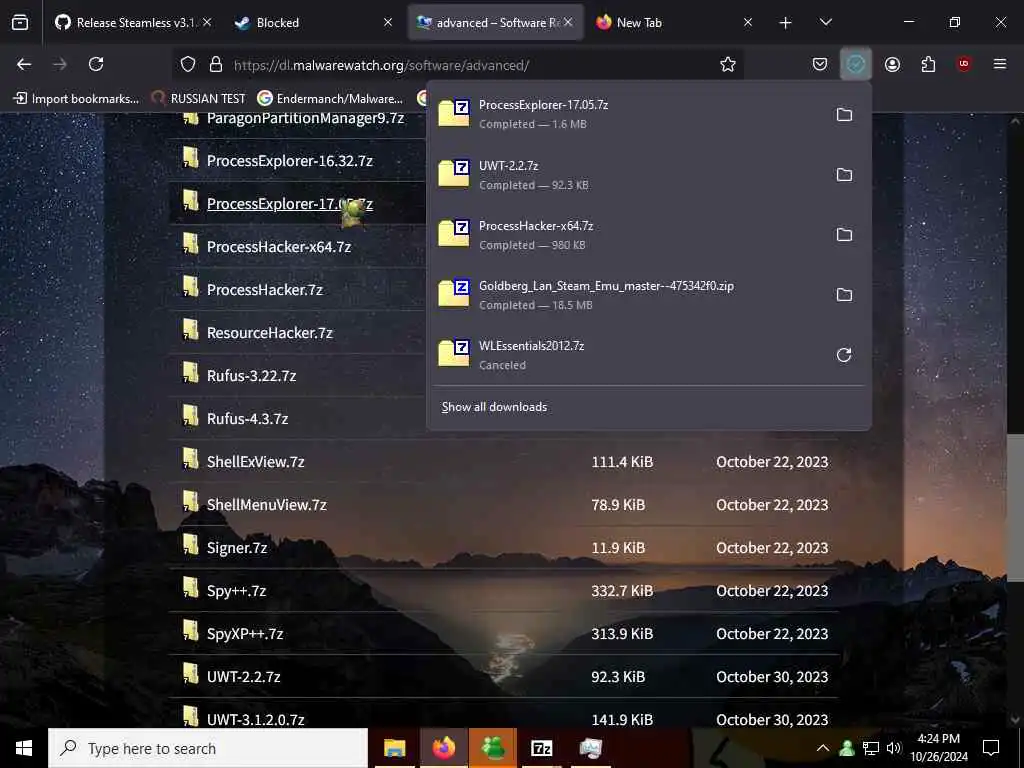Show site security lock info
Screen dimensions: 1024x768
[216, 64]
